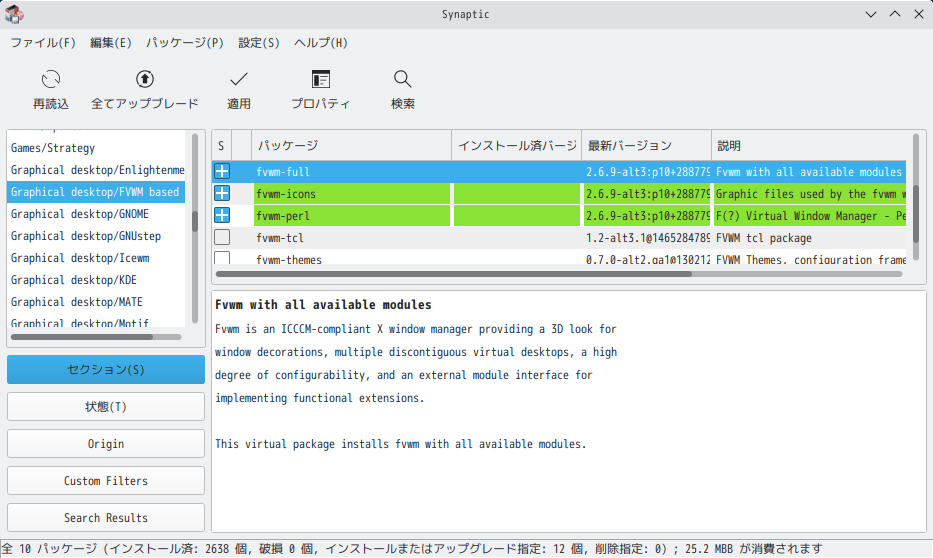Click the セクション(S) filter button

(106, 369)
